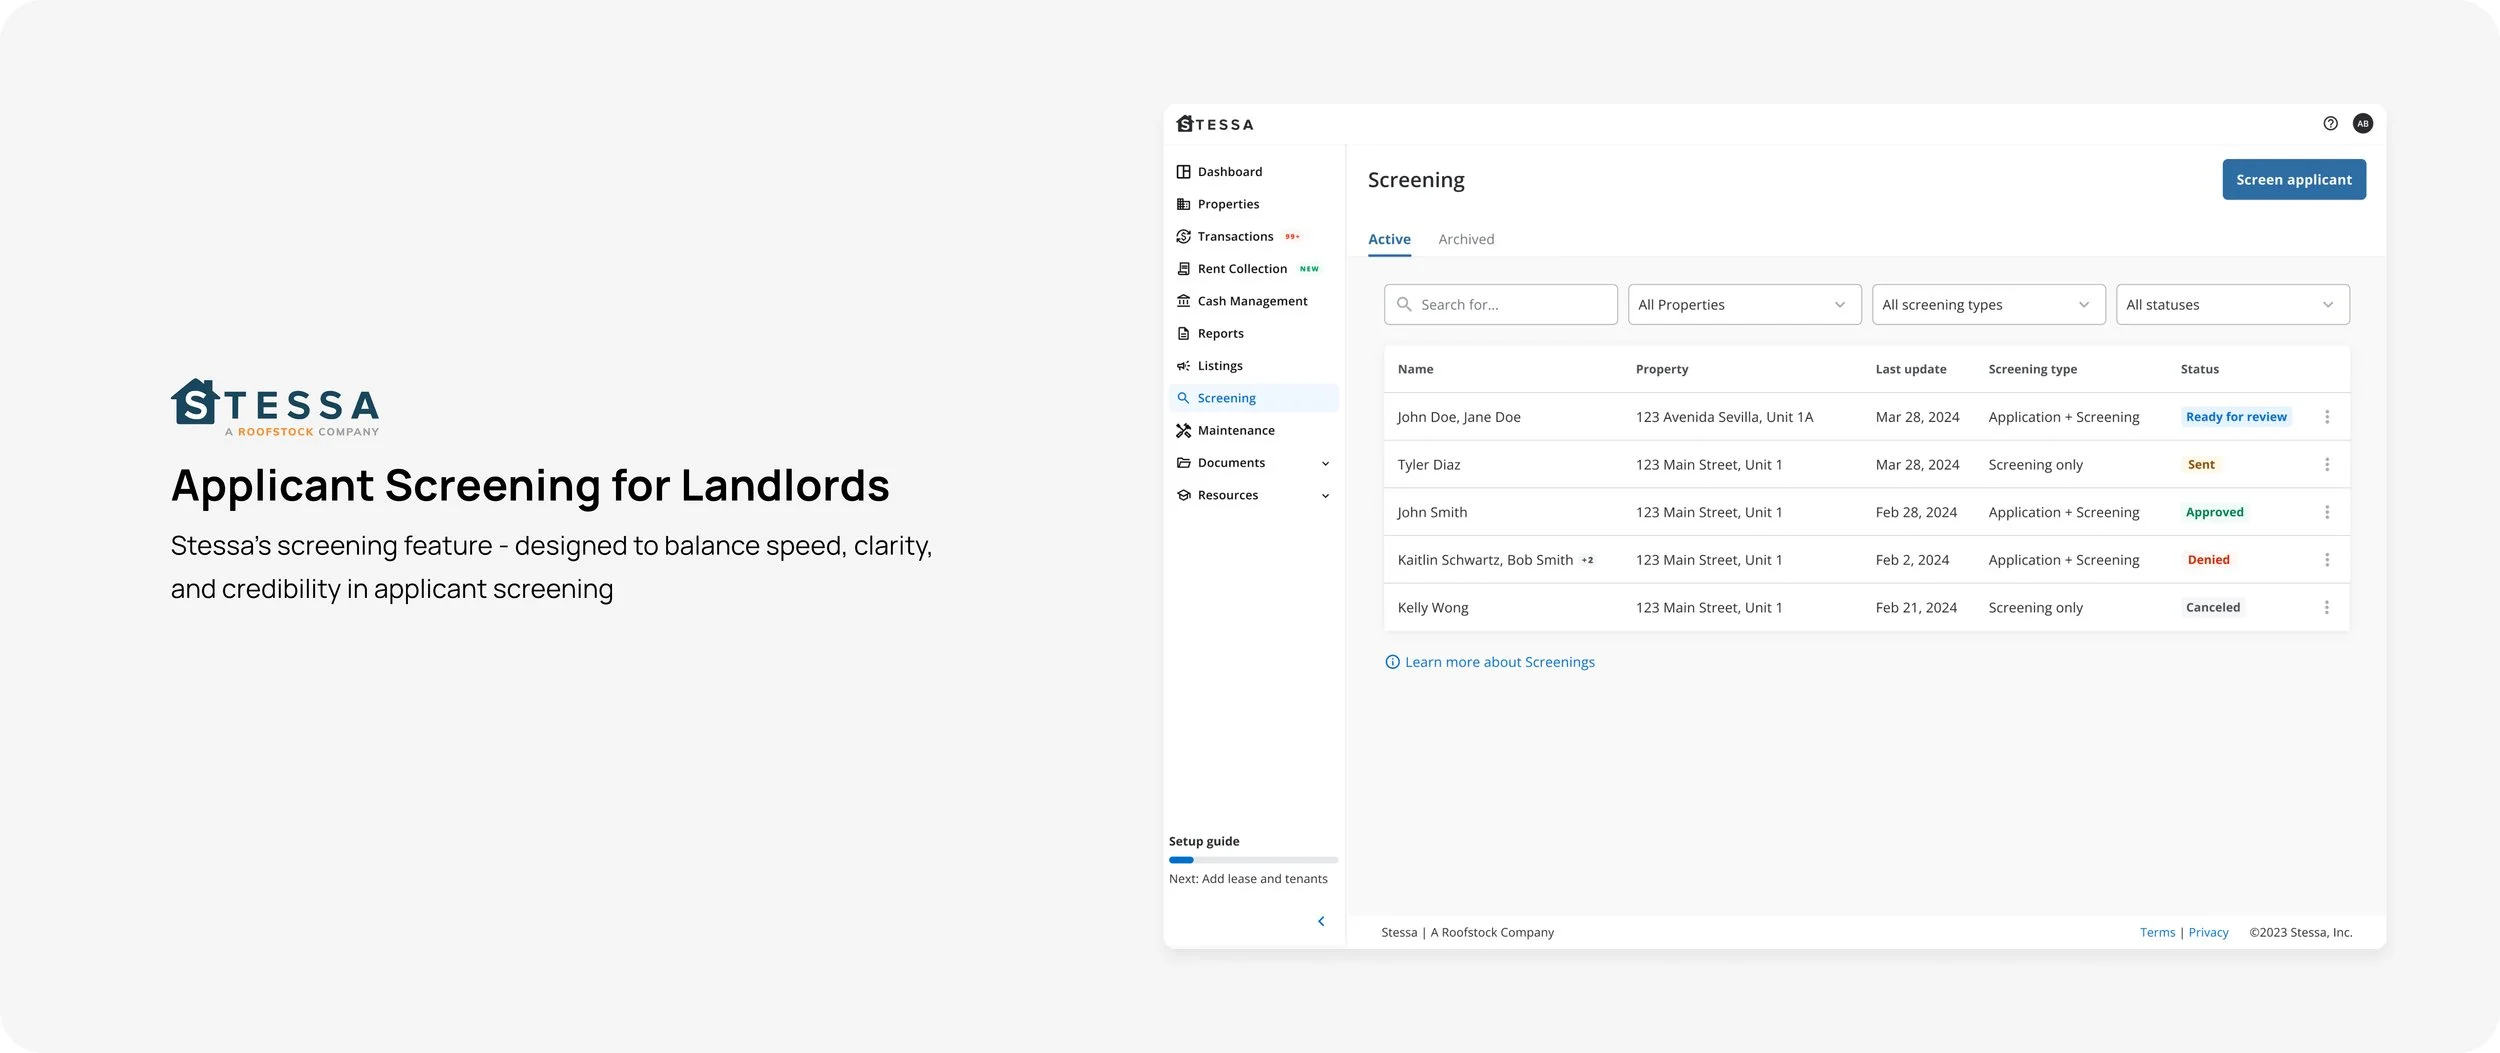This screenshot has width=2500, height=1053.
Task: Click the name John Smith
Action: click(1432, 512)
